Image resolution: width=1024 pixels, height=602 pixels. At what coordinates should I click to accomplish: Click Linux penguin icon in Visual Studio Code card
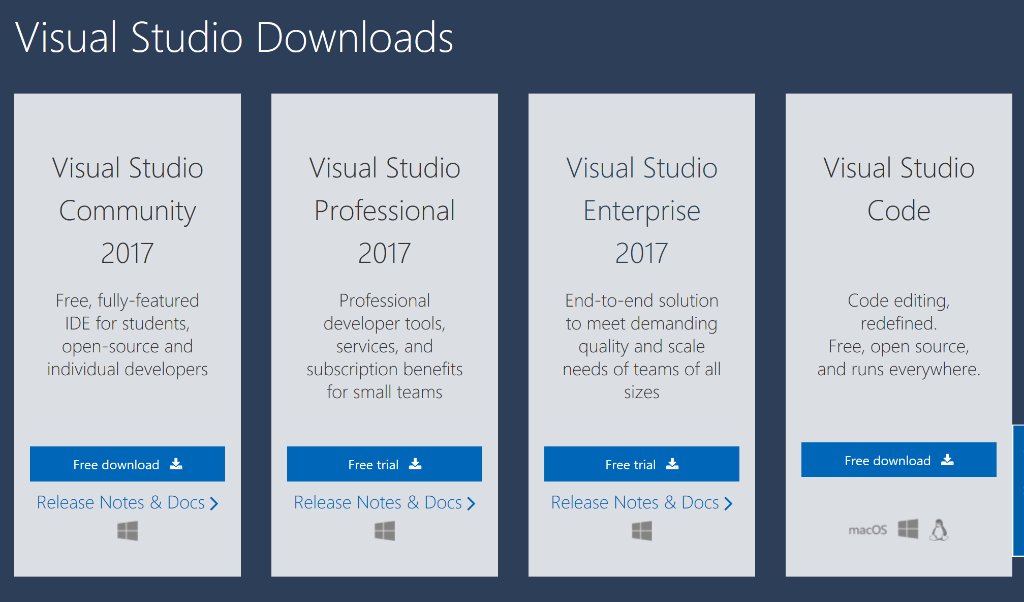click(x=939, y=530)
